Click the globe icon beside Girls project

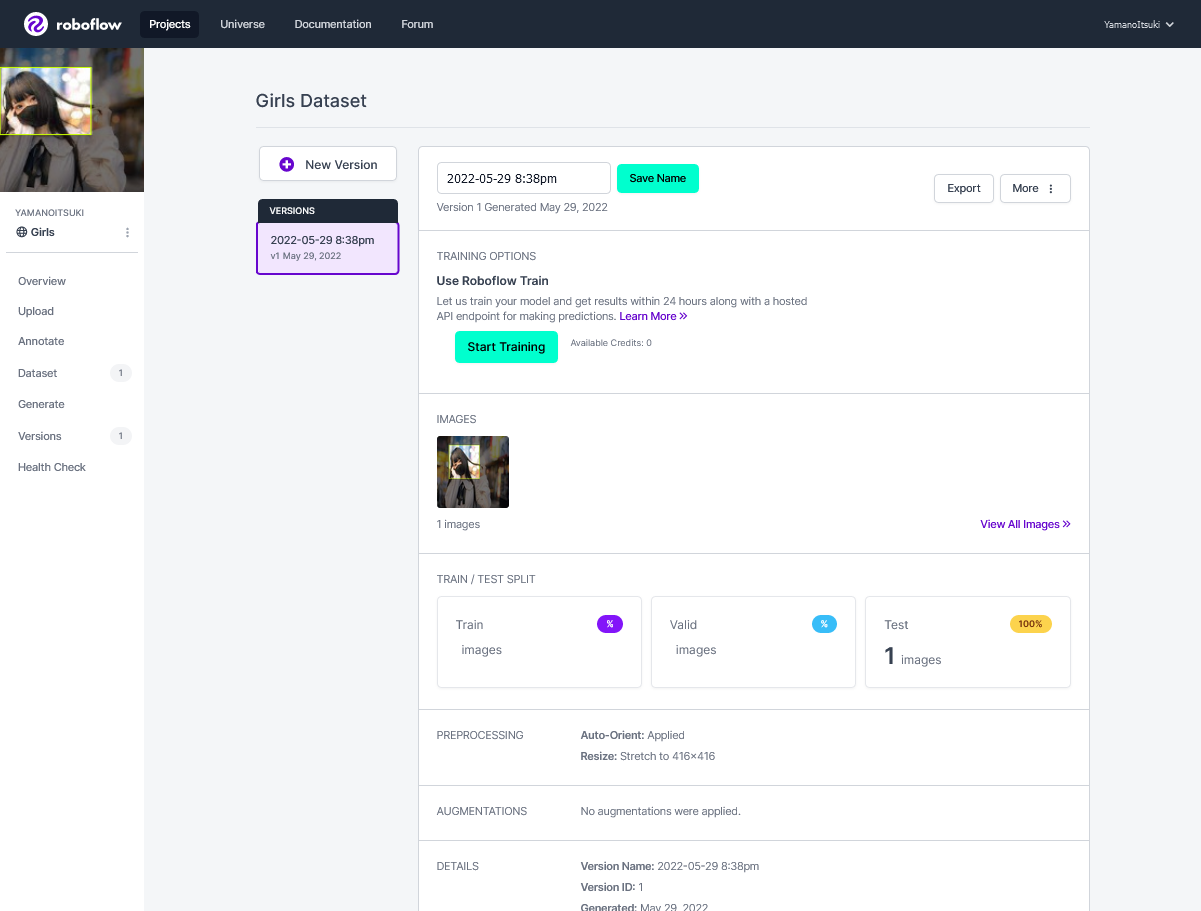[x=22, y=232]
